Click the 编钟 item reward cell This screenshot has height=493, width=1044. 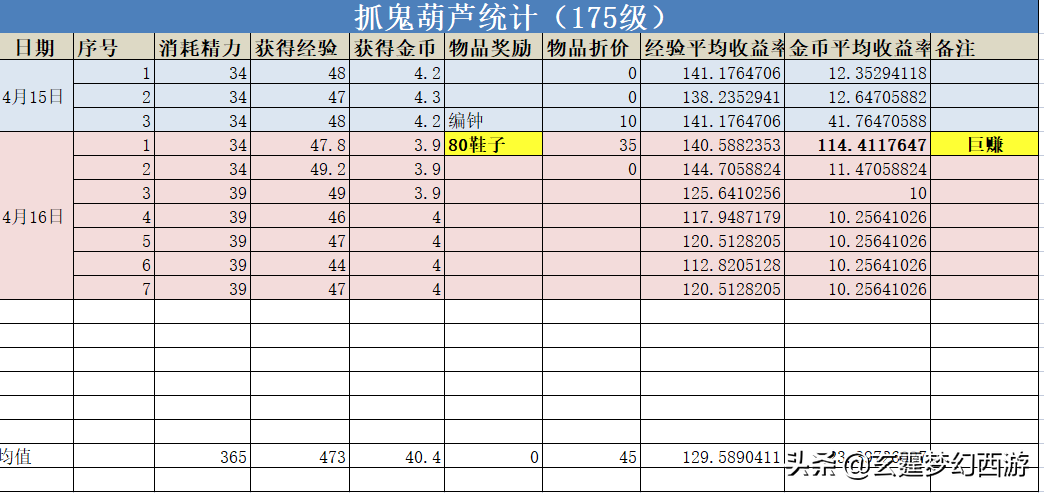click(493, 121)
